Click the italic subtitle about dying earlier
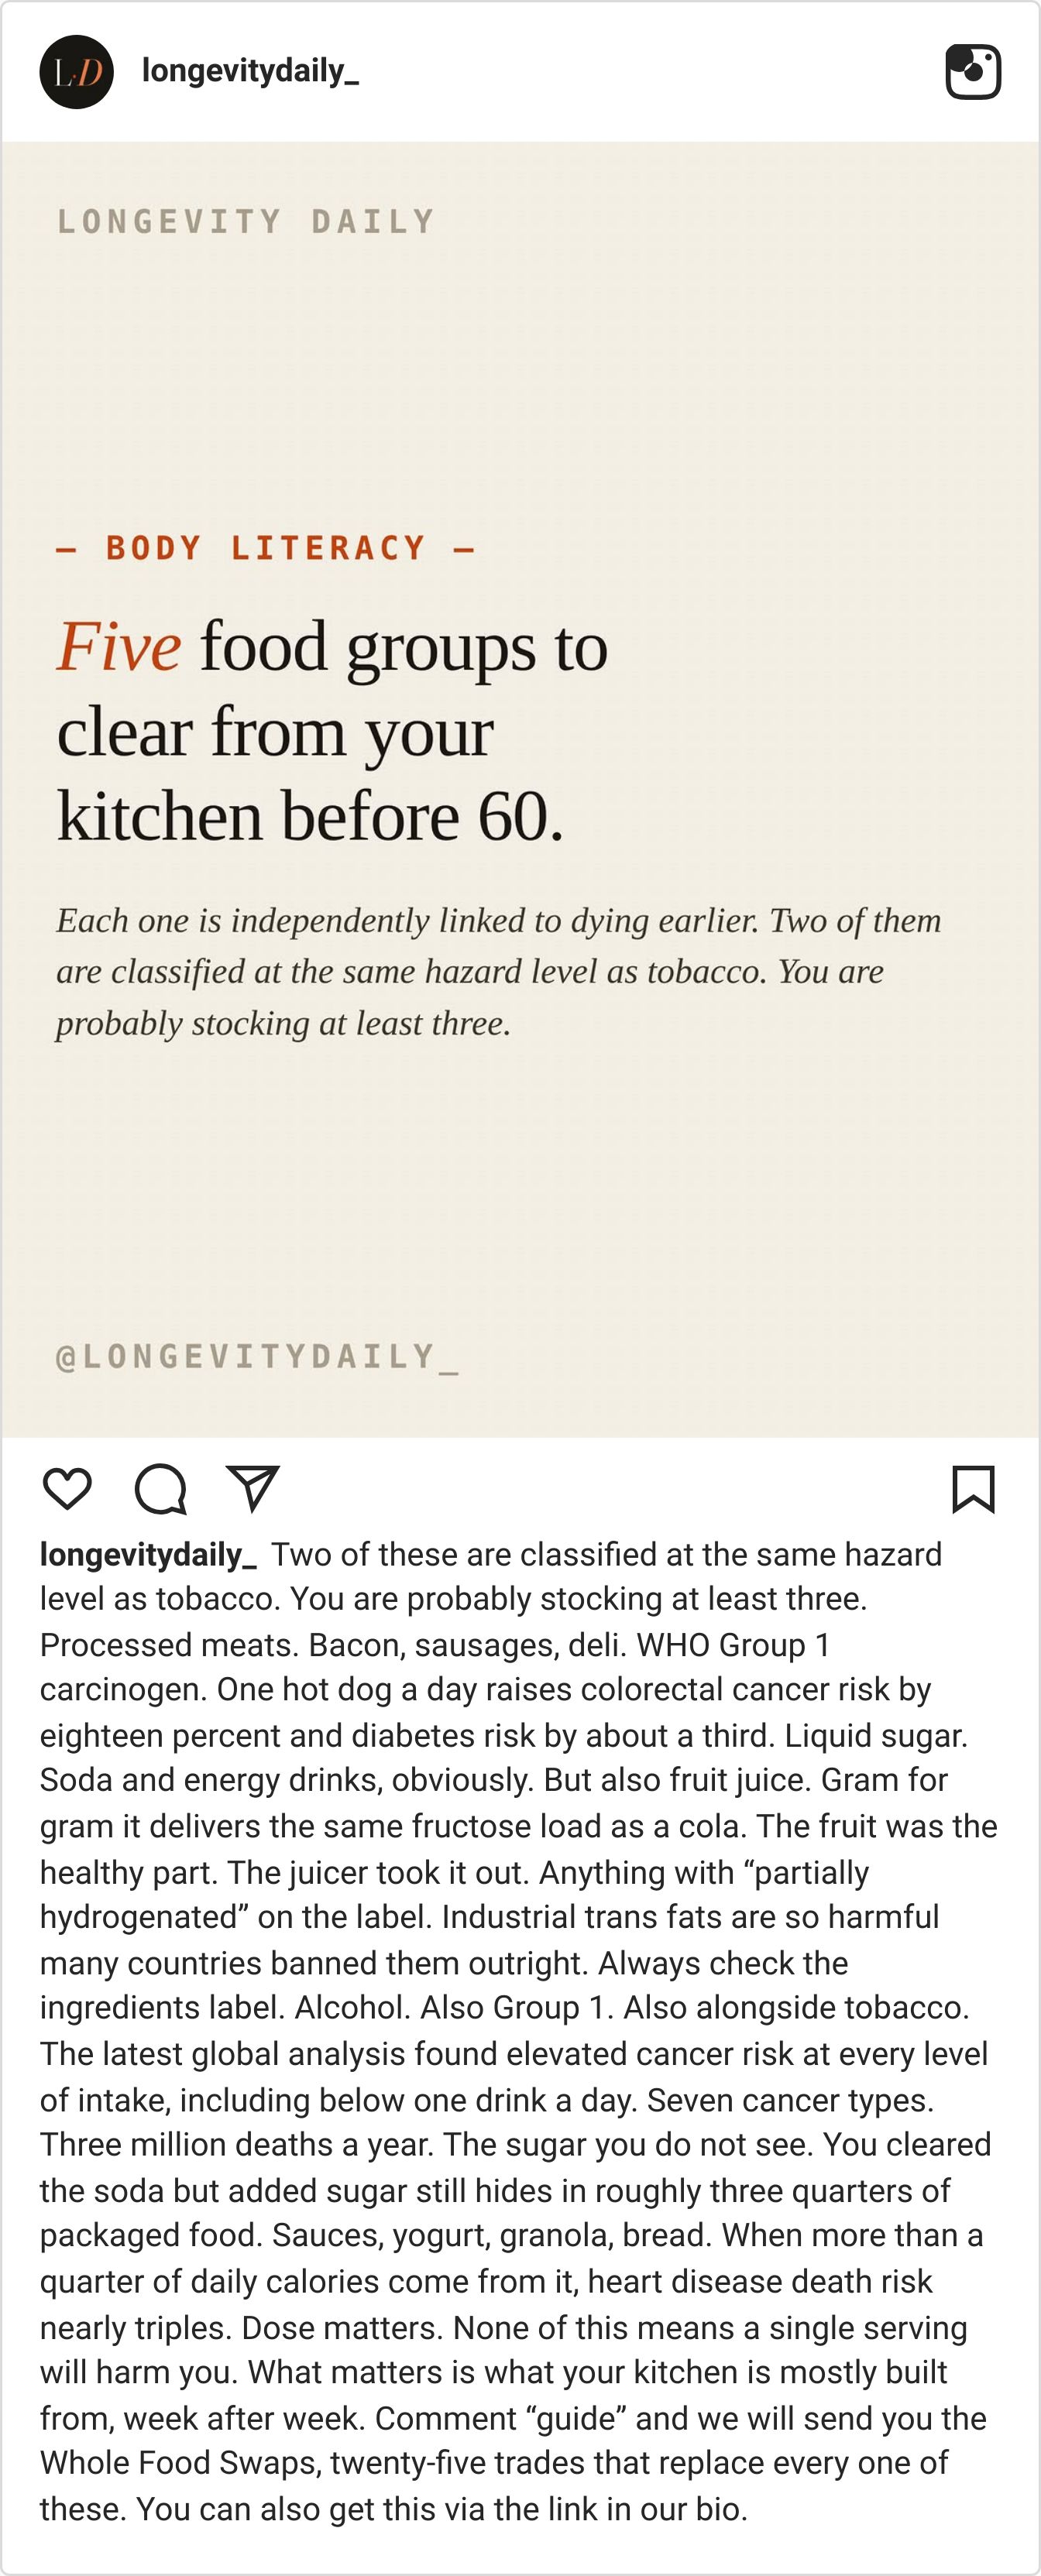 498,971
